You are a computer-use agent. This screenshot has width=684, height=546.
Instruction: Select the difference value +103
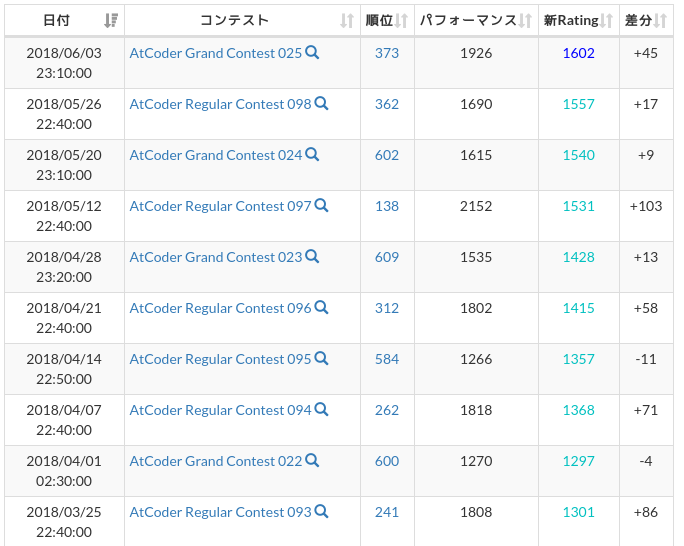646,206
